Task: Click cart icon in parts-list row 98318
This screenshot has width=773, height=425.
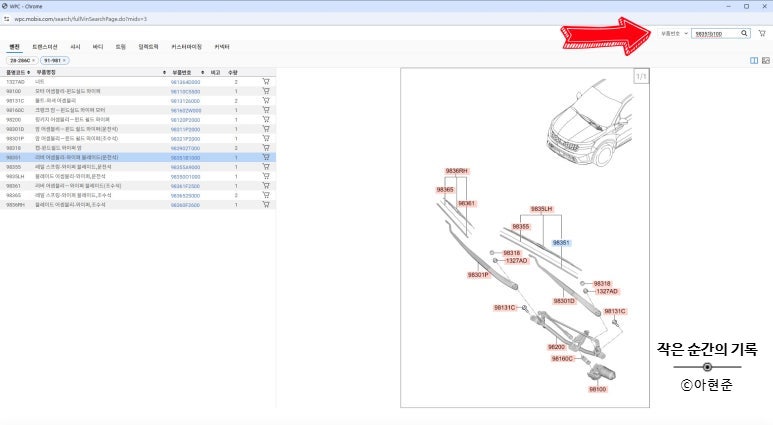Action: coord(266,148)
